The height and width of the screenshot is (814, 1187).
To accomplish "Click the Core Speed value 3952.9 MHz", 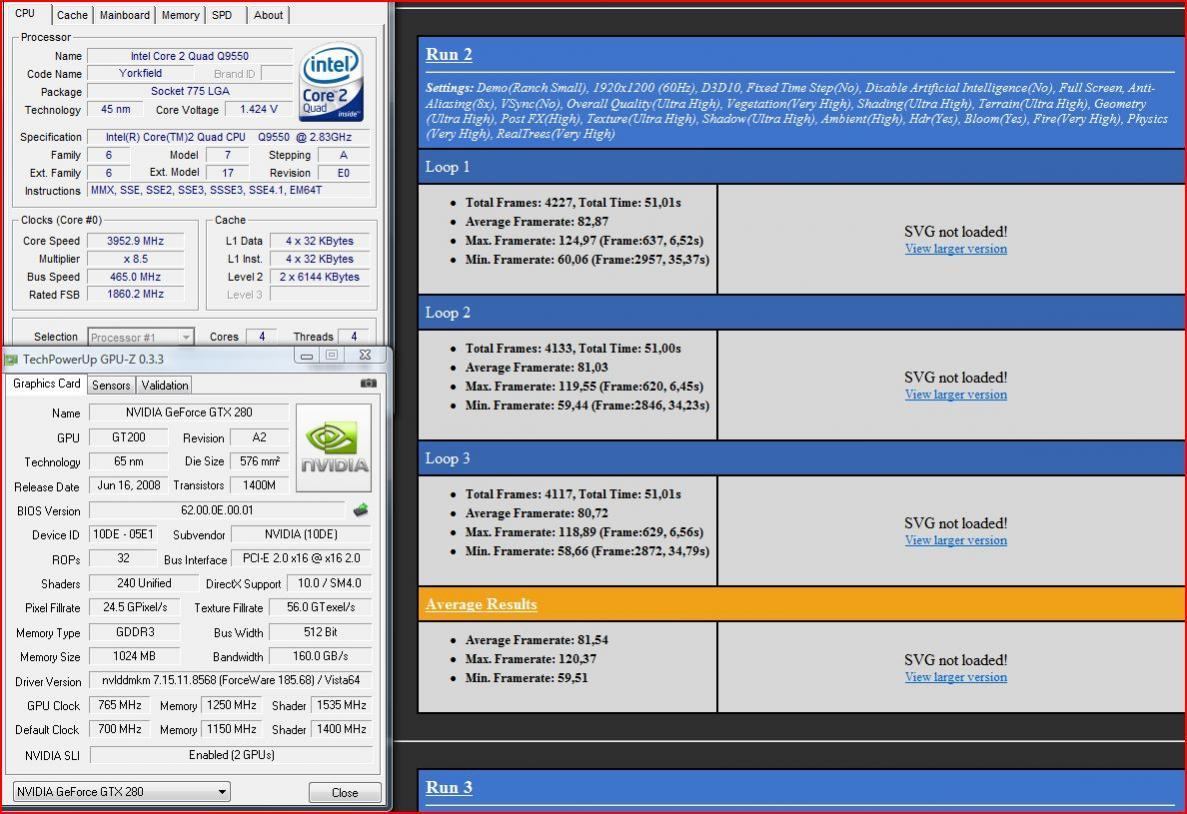I will 135,241.
